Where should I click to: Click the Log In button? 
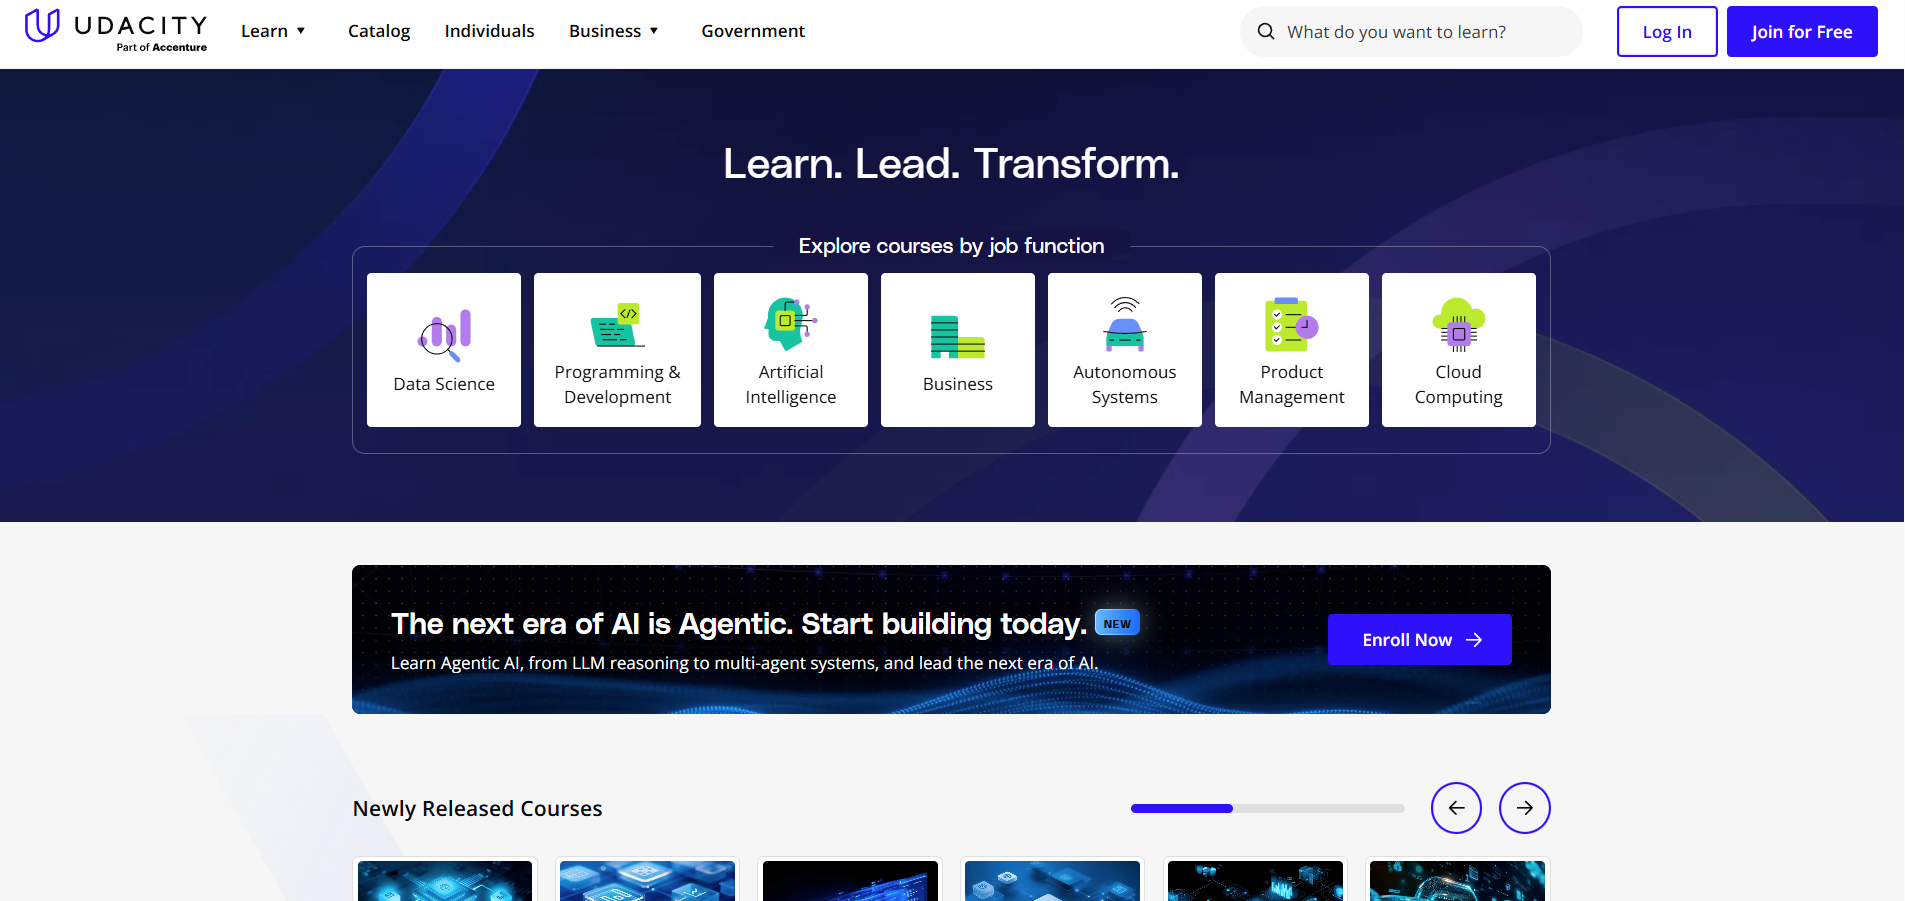(1666, 31)
